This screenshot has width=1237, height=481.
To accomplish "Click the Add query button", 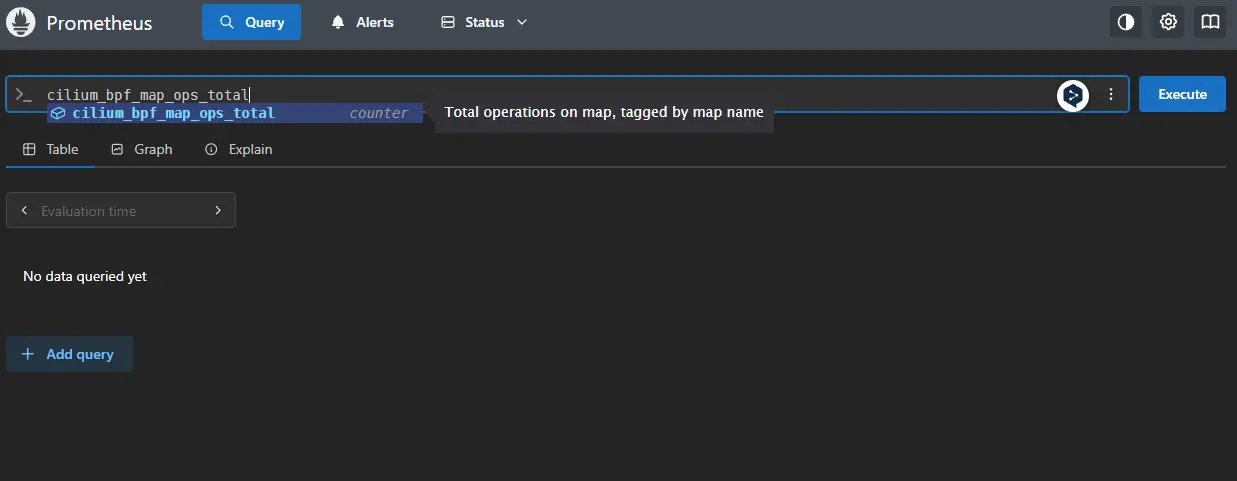I will pyautogui.click(x=69, y=354).
